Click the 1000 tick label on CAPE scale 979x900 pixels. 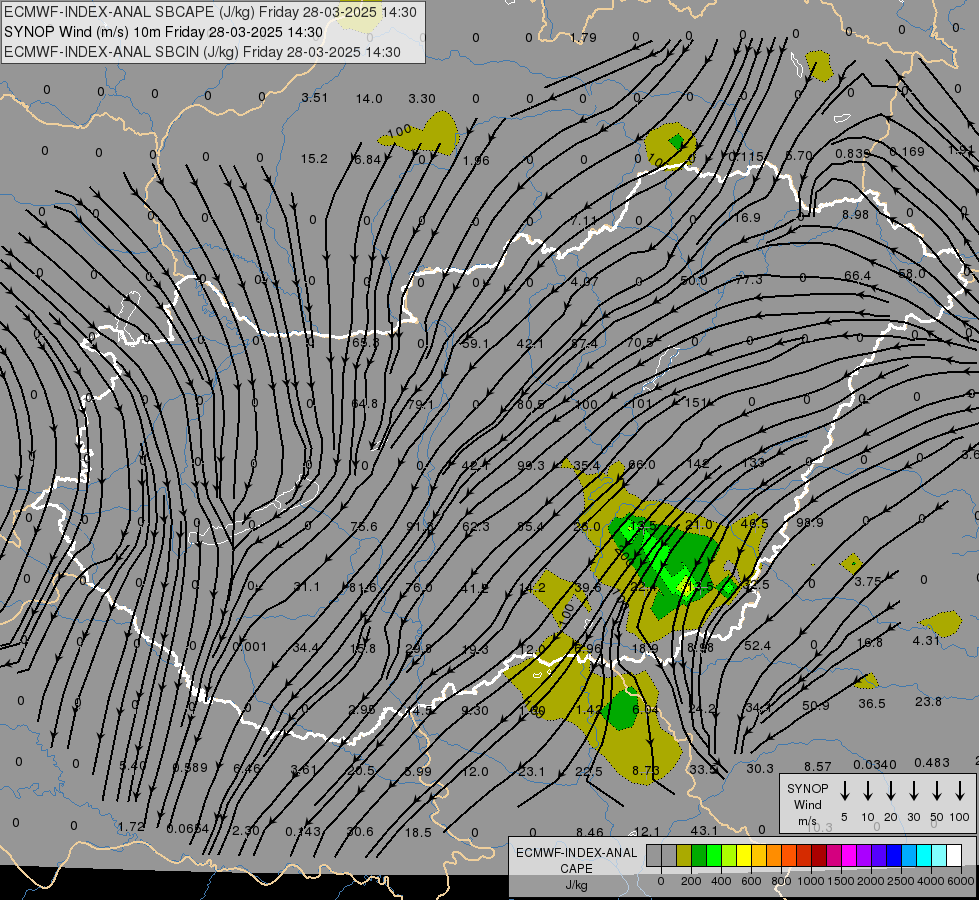(811, 881)
